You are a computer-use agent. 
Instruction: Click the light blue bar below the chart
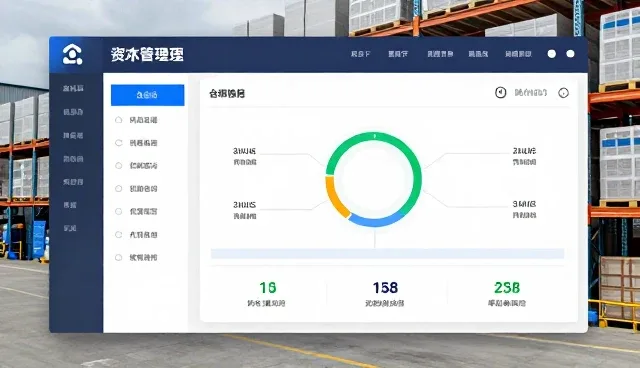387,253
